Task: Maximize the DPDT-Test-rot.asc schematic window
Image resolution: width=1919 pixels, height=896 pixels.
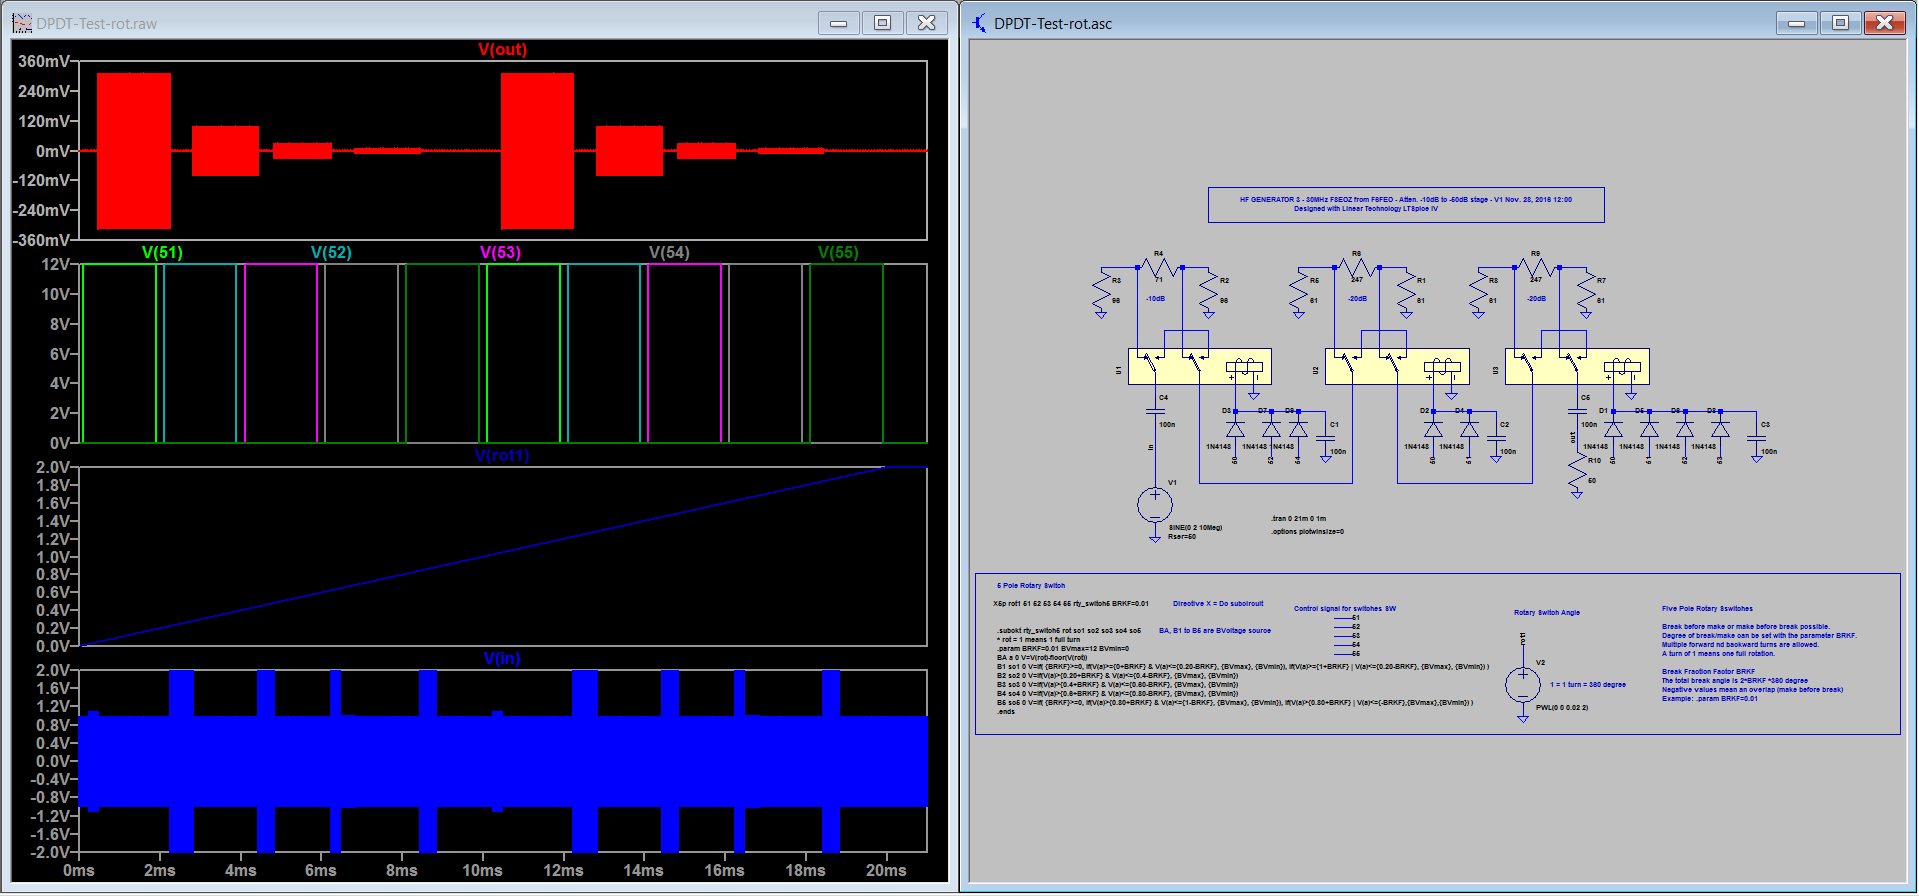Action: click(1840, 23)
